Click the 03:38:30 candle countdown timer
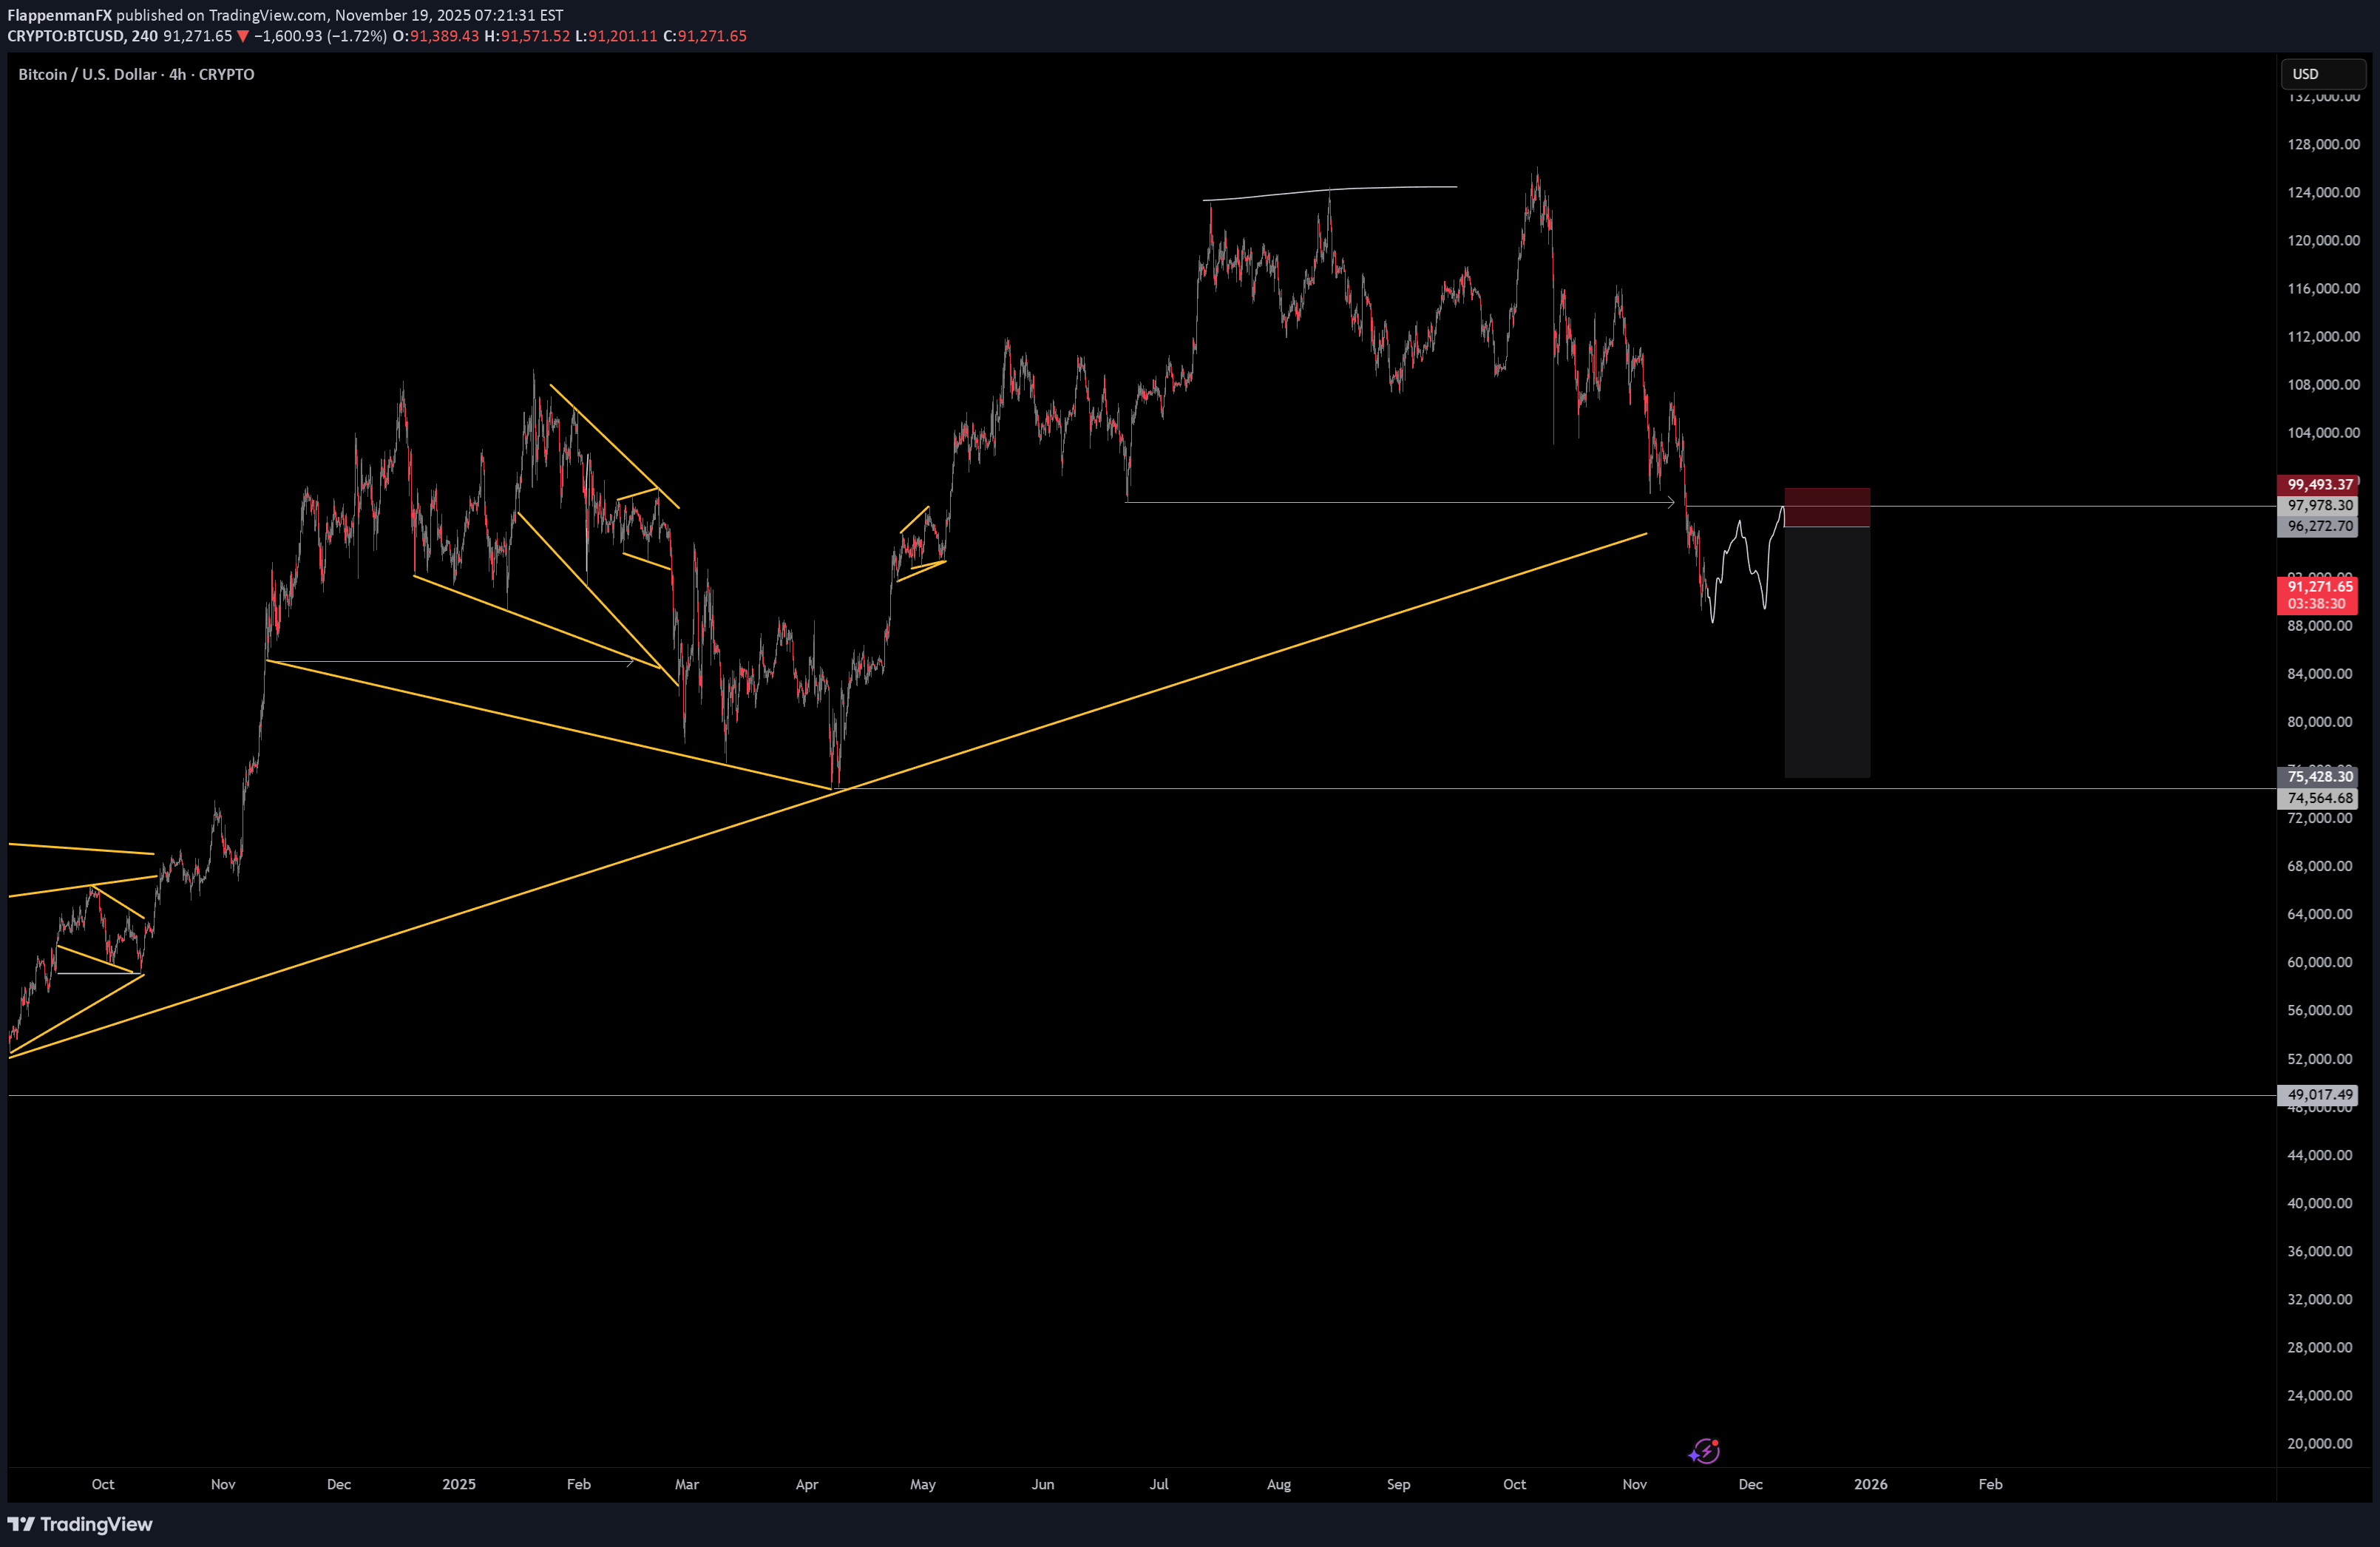2380x1547 pixels. click(2318, 604)
